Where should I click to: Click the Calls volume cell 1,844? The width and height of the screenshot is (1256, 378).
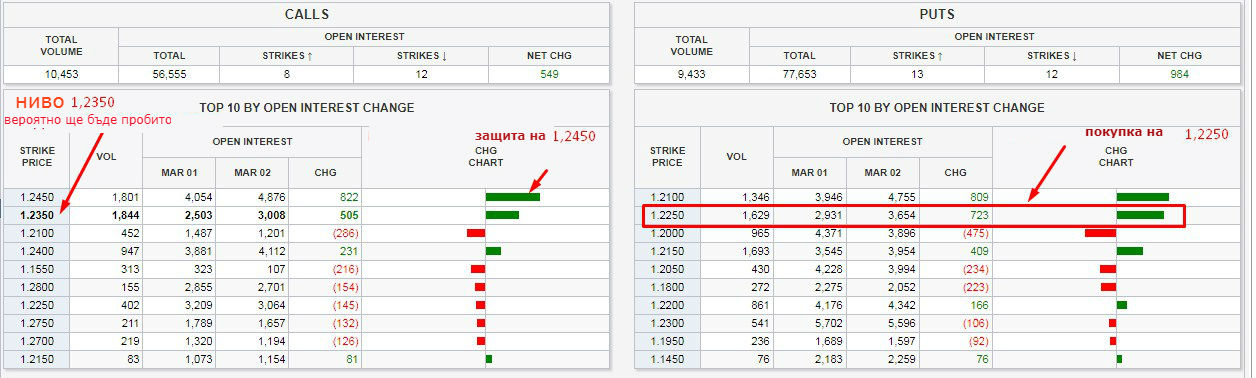tap(122, 214)
